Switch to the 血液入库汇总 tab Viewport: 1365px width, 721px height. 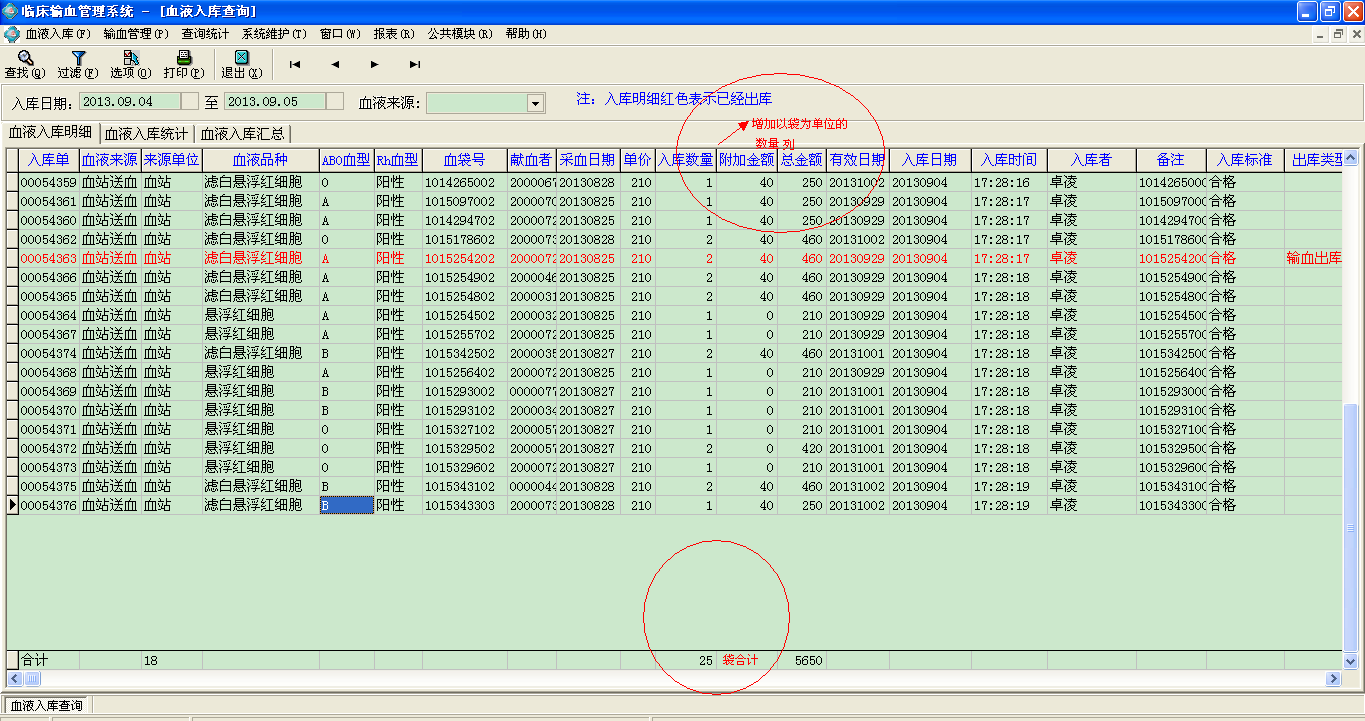pos(242,134)
